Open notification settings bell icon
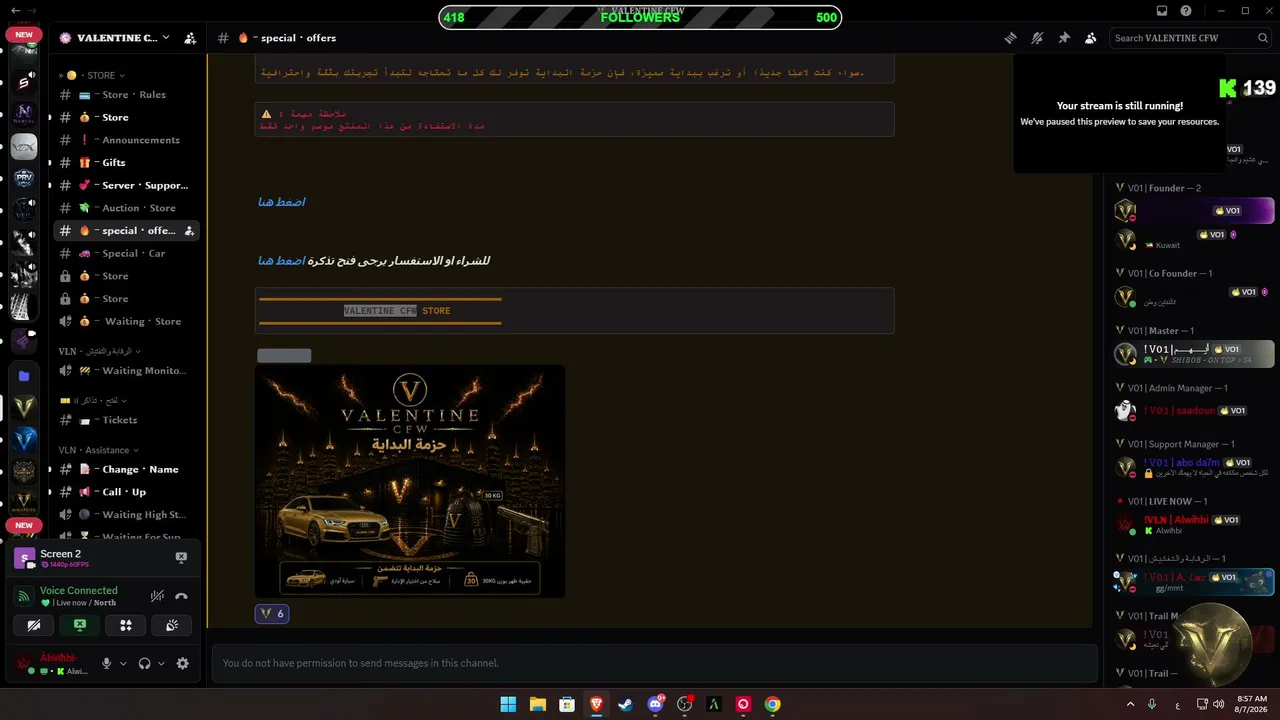 pos(1037,38)
